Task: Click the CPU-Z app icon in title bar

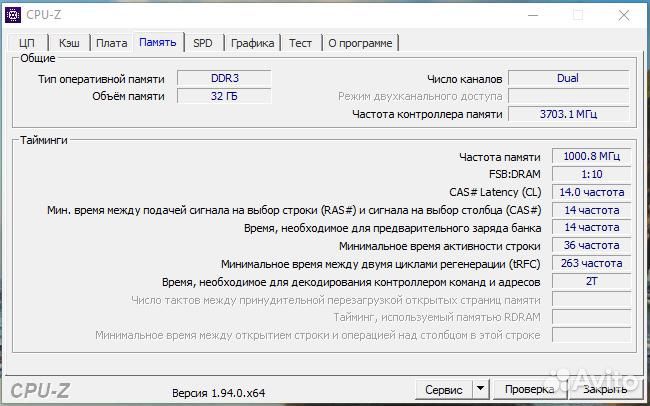Action: point(12,15)
